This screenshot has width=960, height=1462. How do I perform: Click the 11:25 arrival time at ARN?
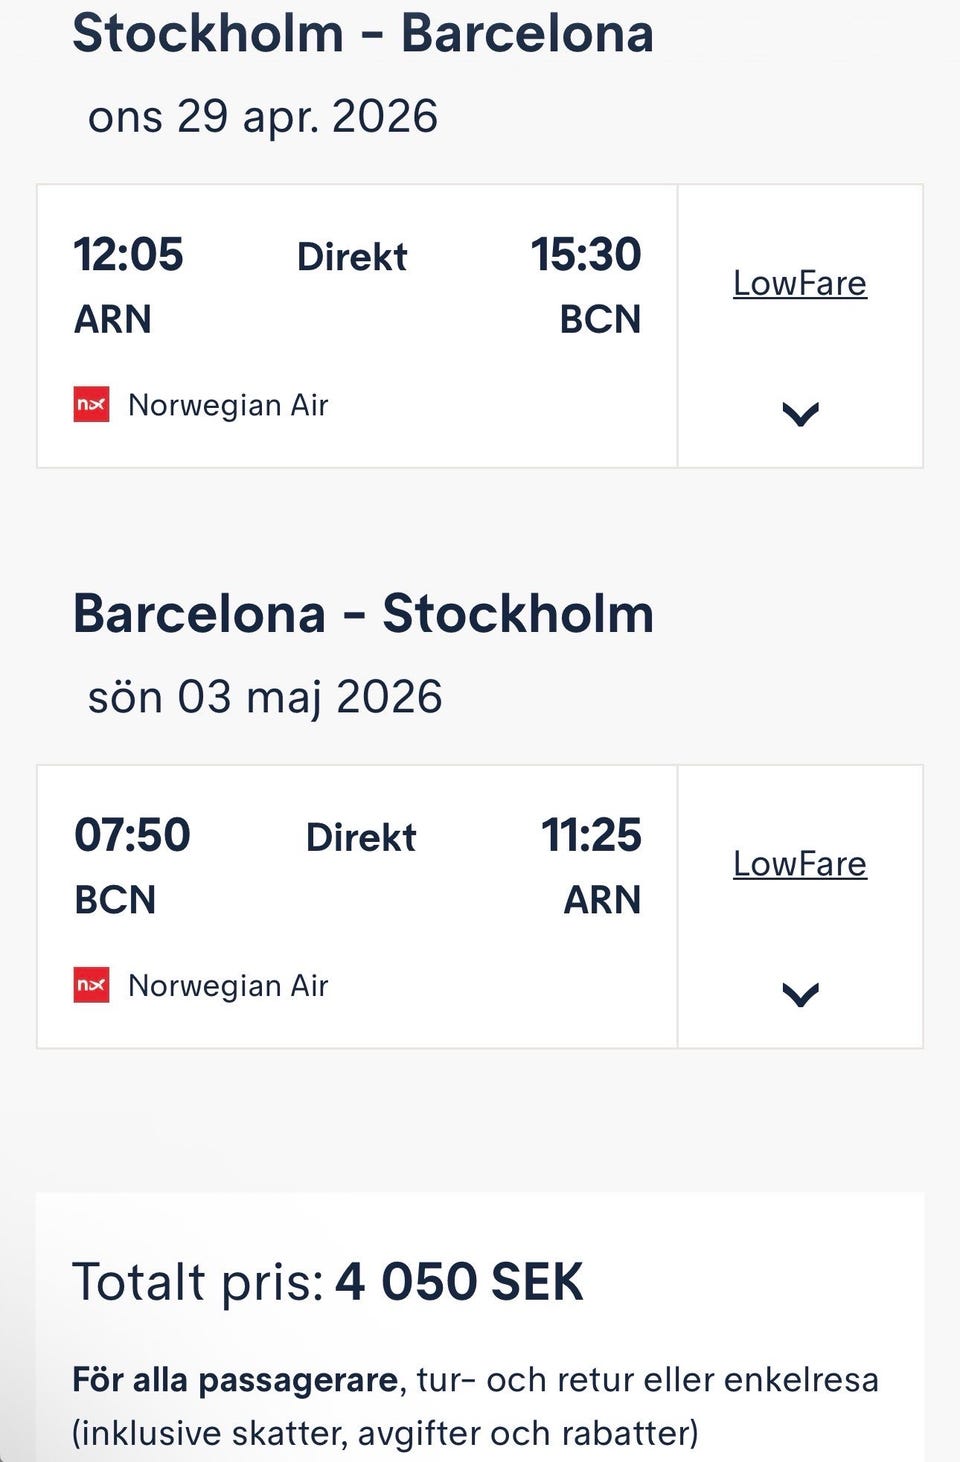click(x=590, y=835)
